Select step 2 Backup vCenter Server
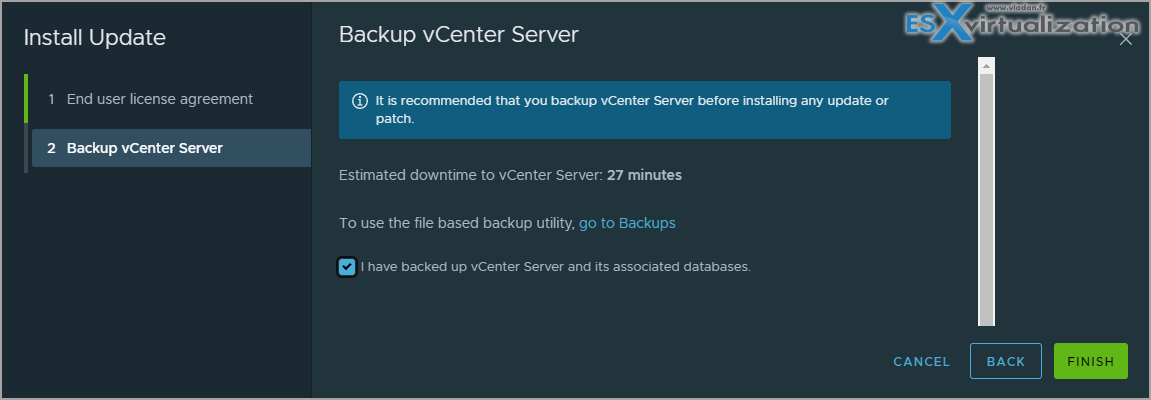 171,148
